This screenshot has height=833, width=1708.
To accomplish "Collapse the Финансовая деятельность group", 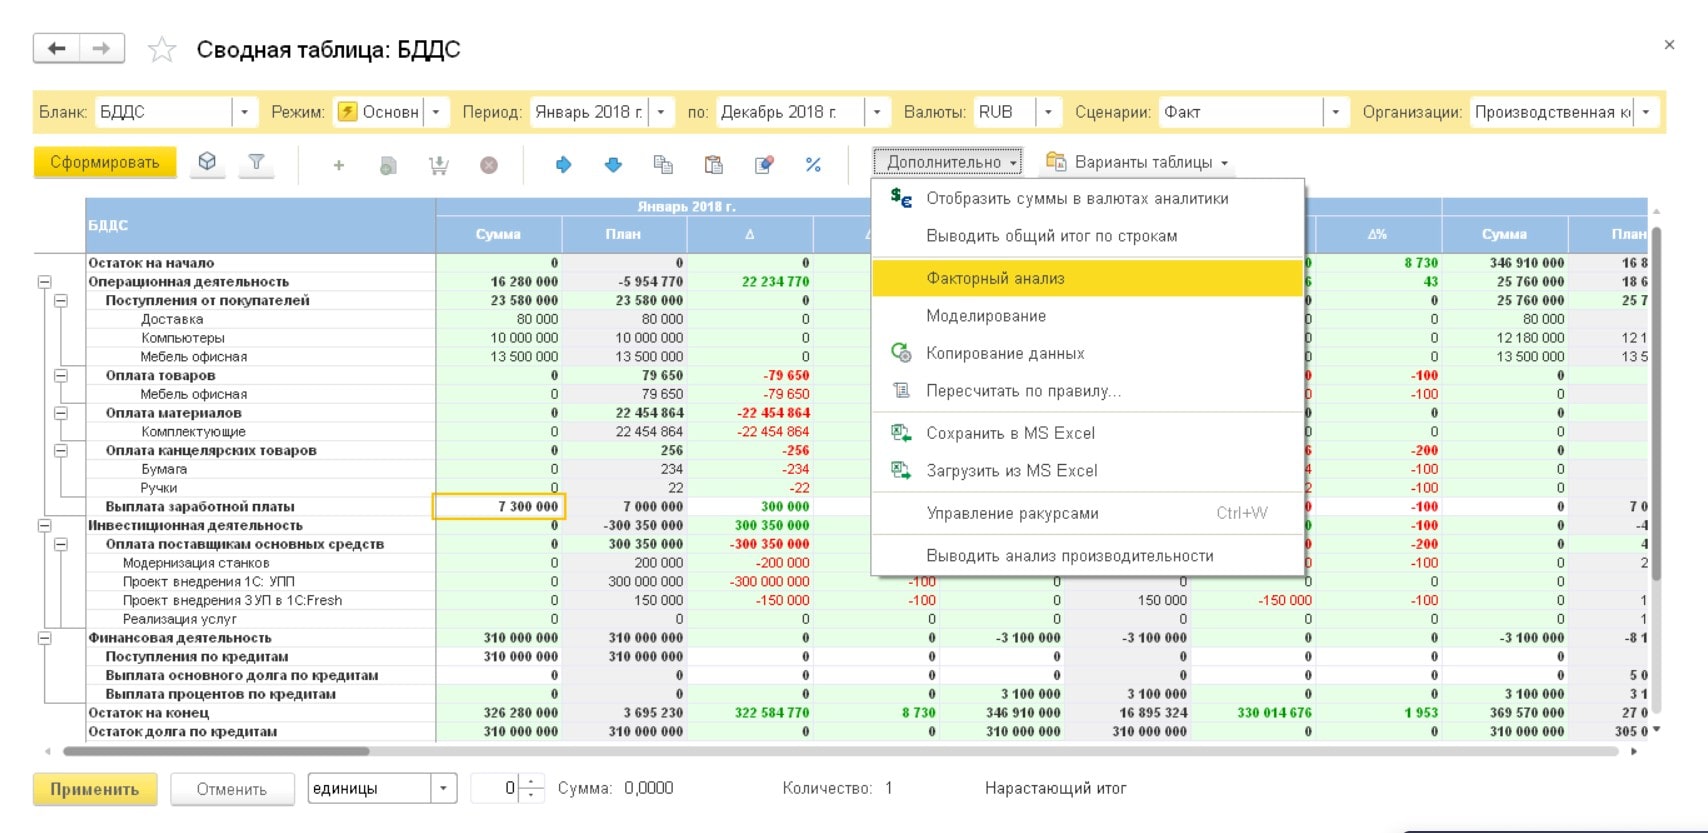I will [44, 638].
